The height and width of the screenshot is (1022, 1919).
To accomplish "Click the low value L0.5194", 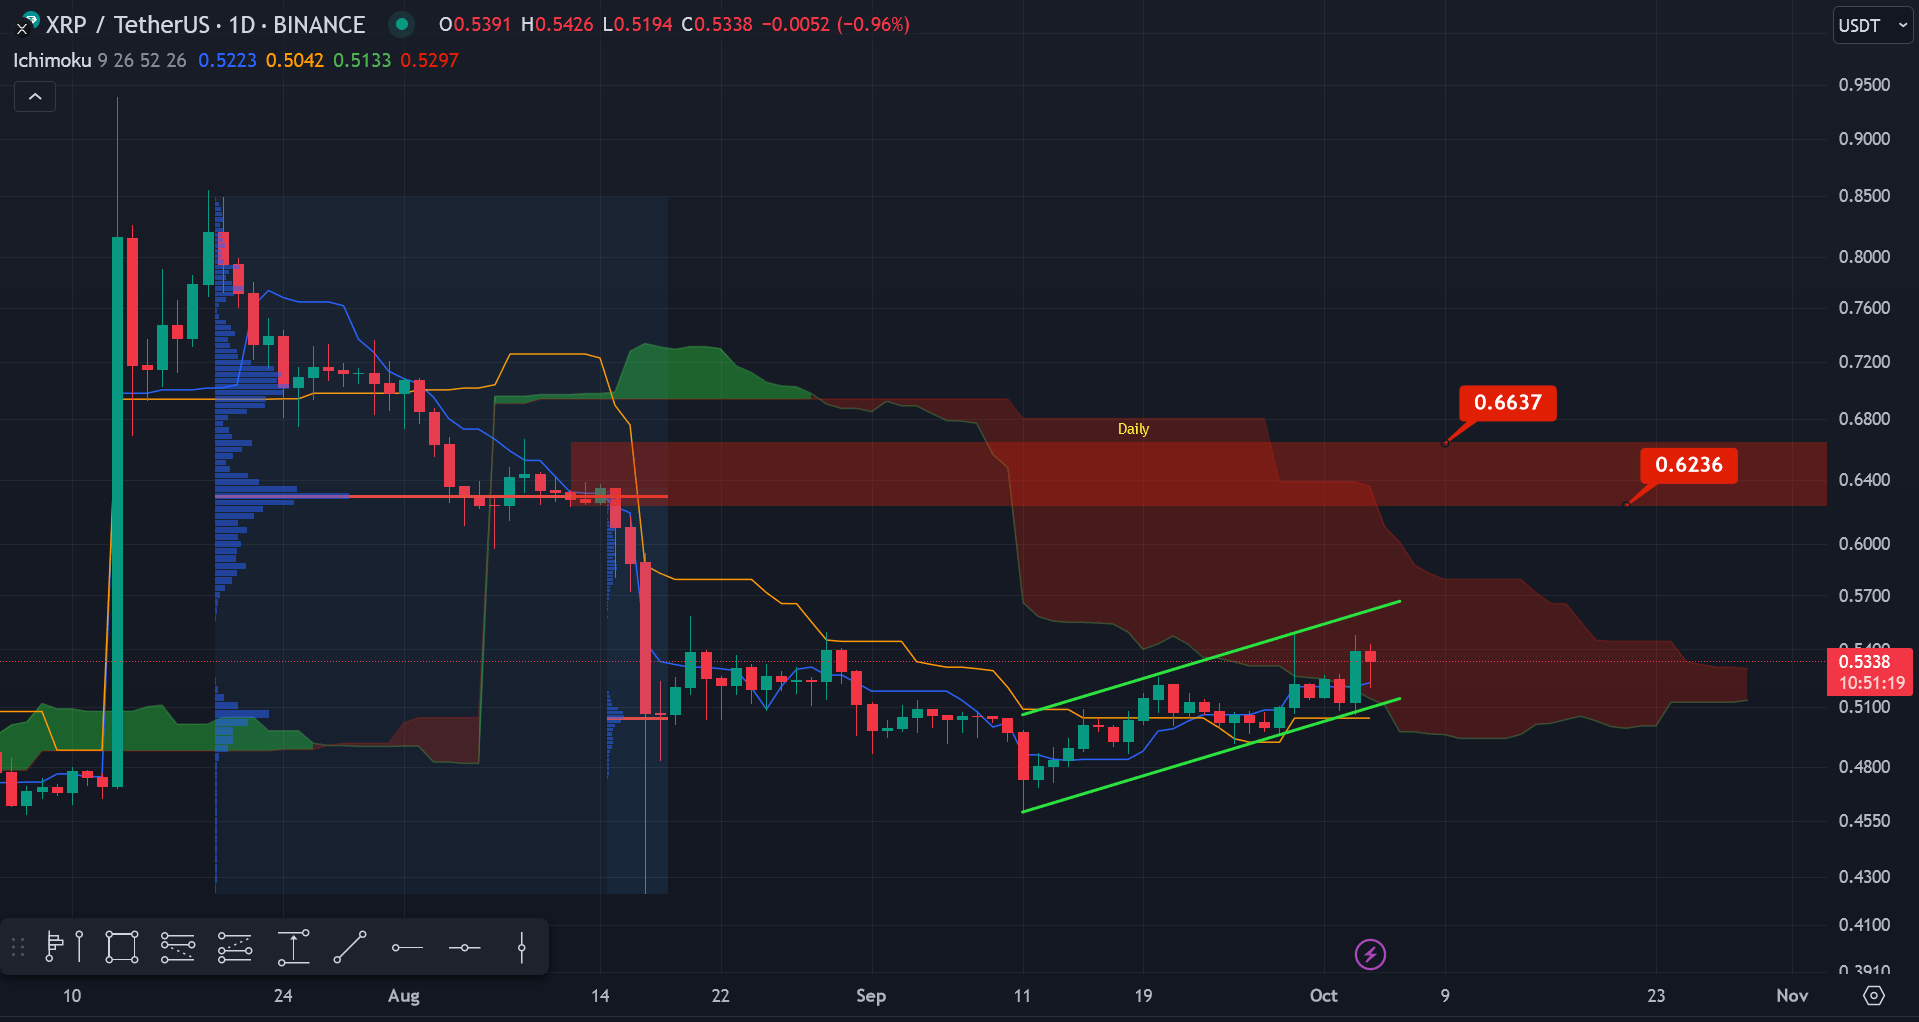I will tap(638, 24).
